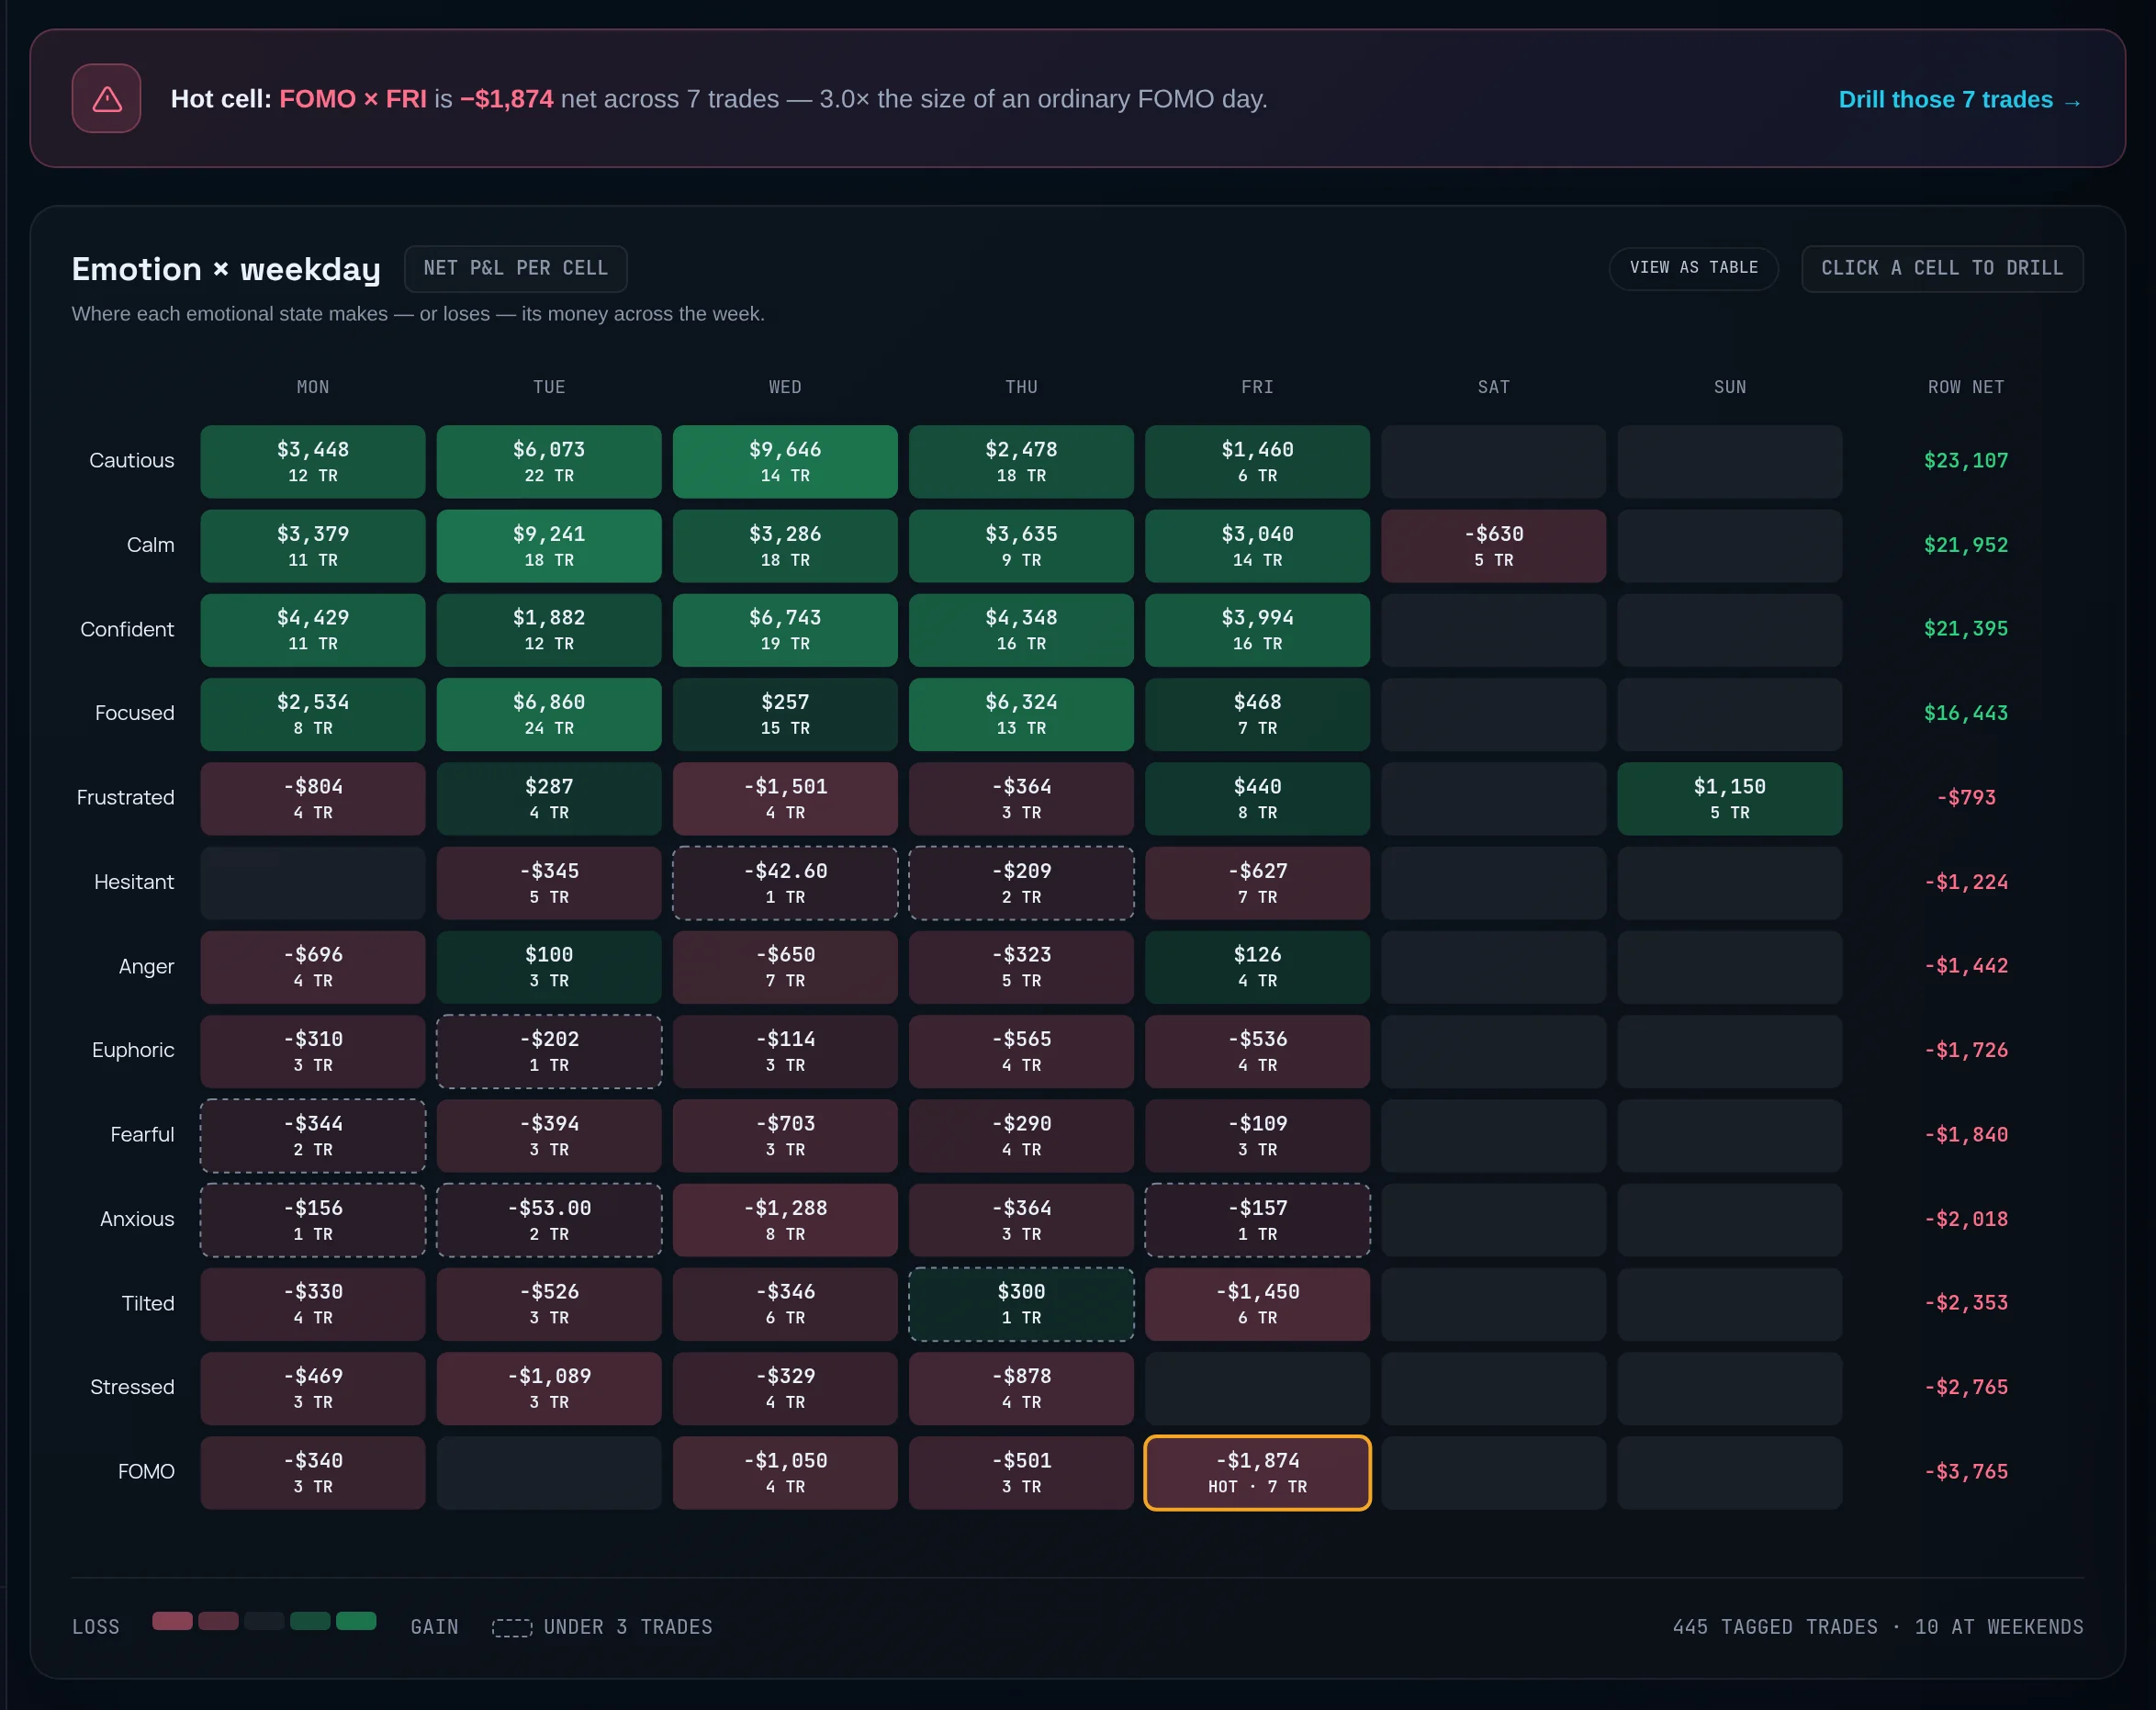This screenshot has width=2156, height=1710.
Task: Click the dashed under 3 trades legend icon
Action: tap(512, 1627)
